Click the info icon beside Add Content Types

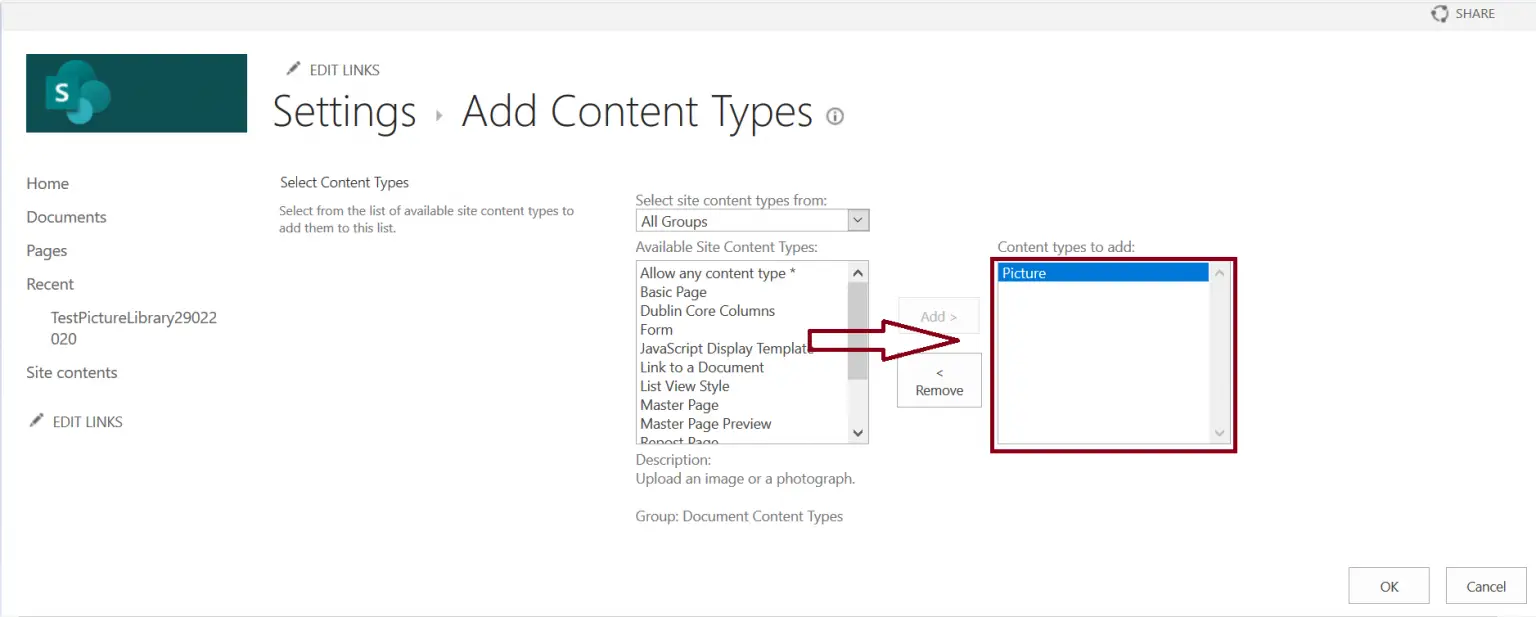click(835, 117)
